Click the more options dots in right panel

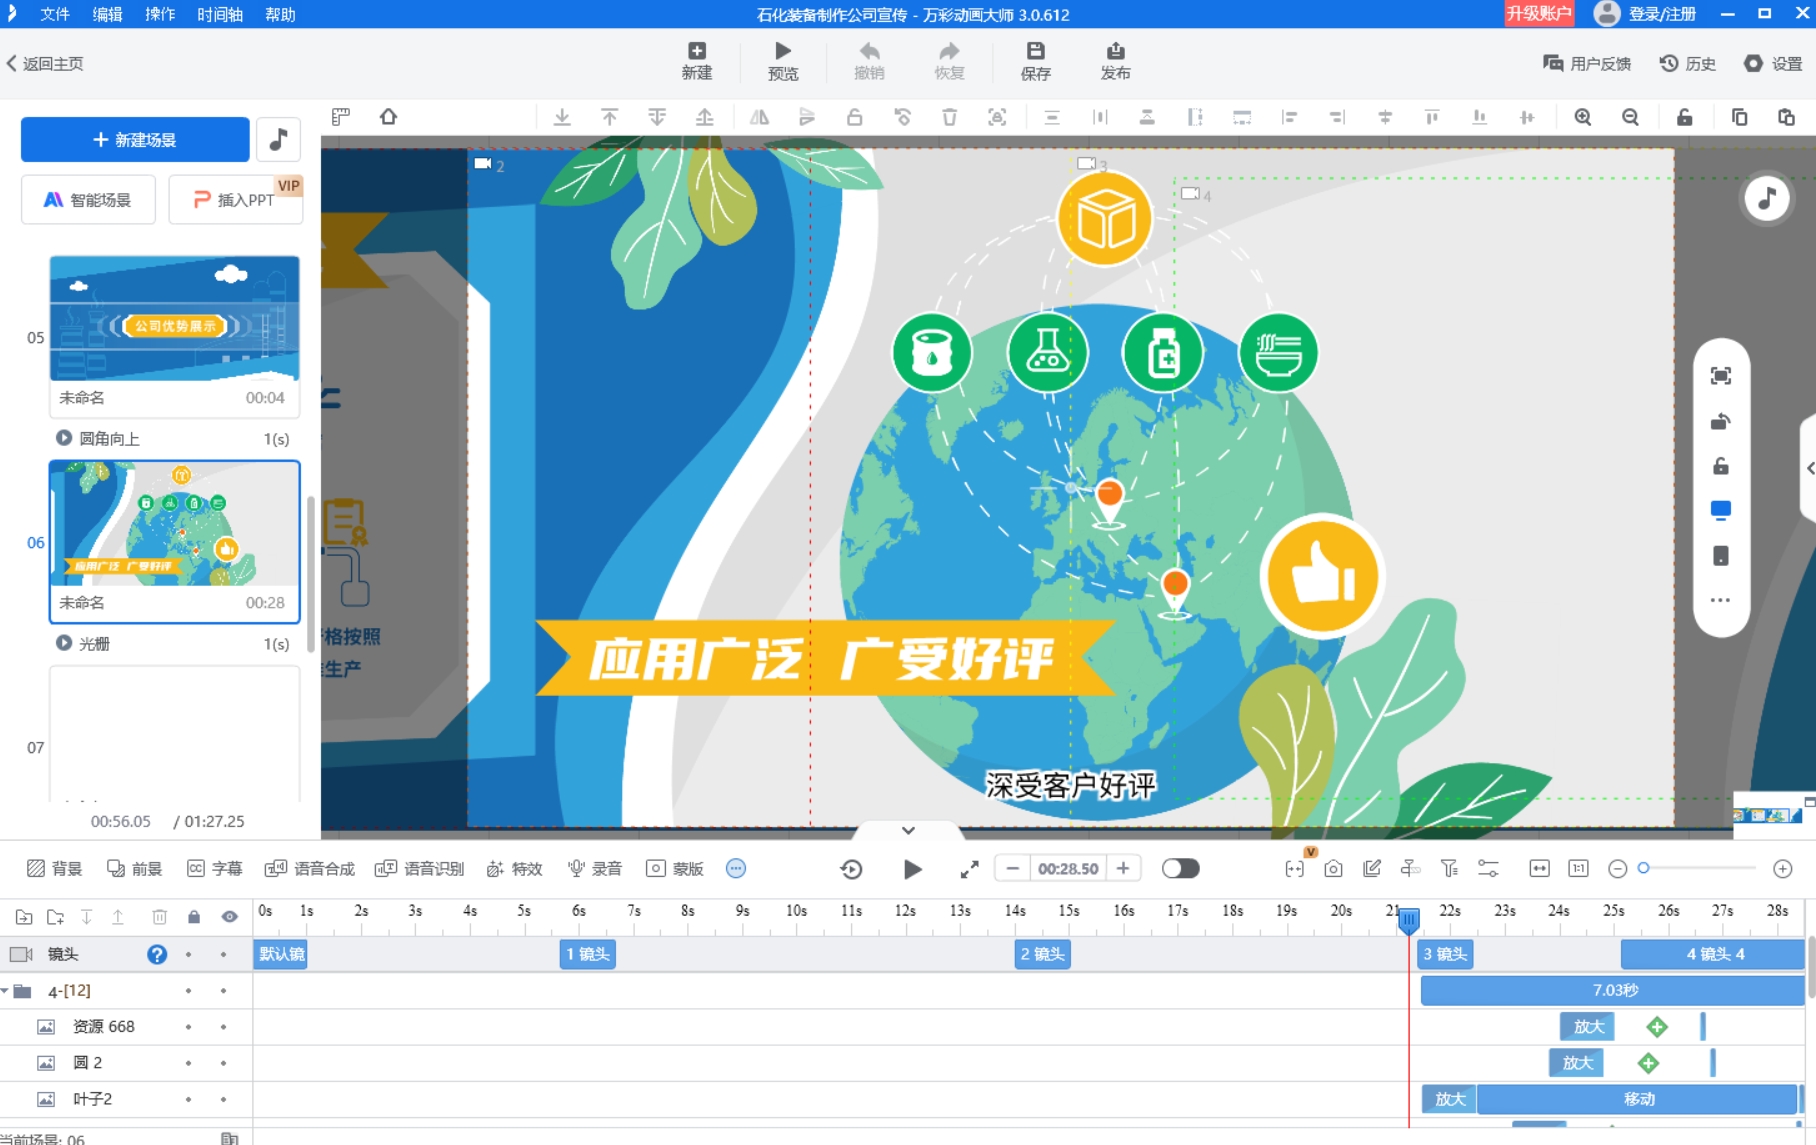tap(1721, 600)
